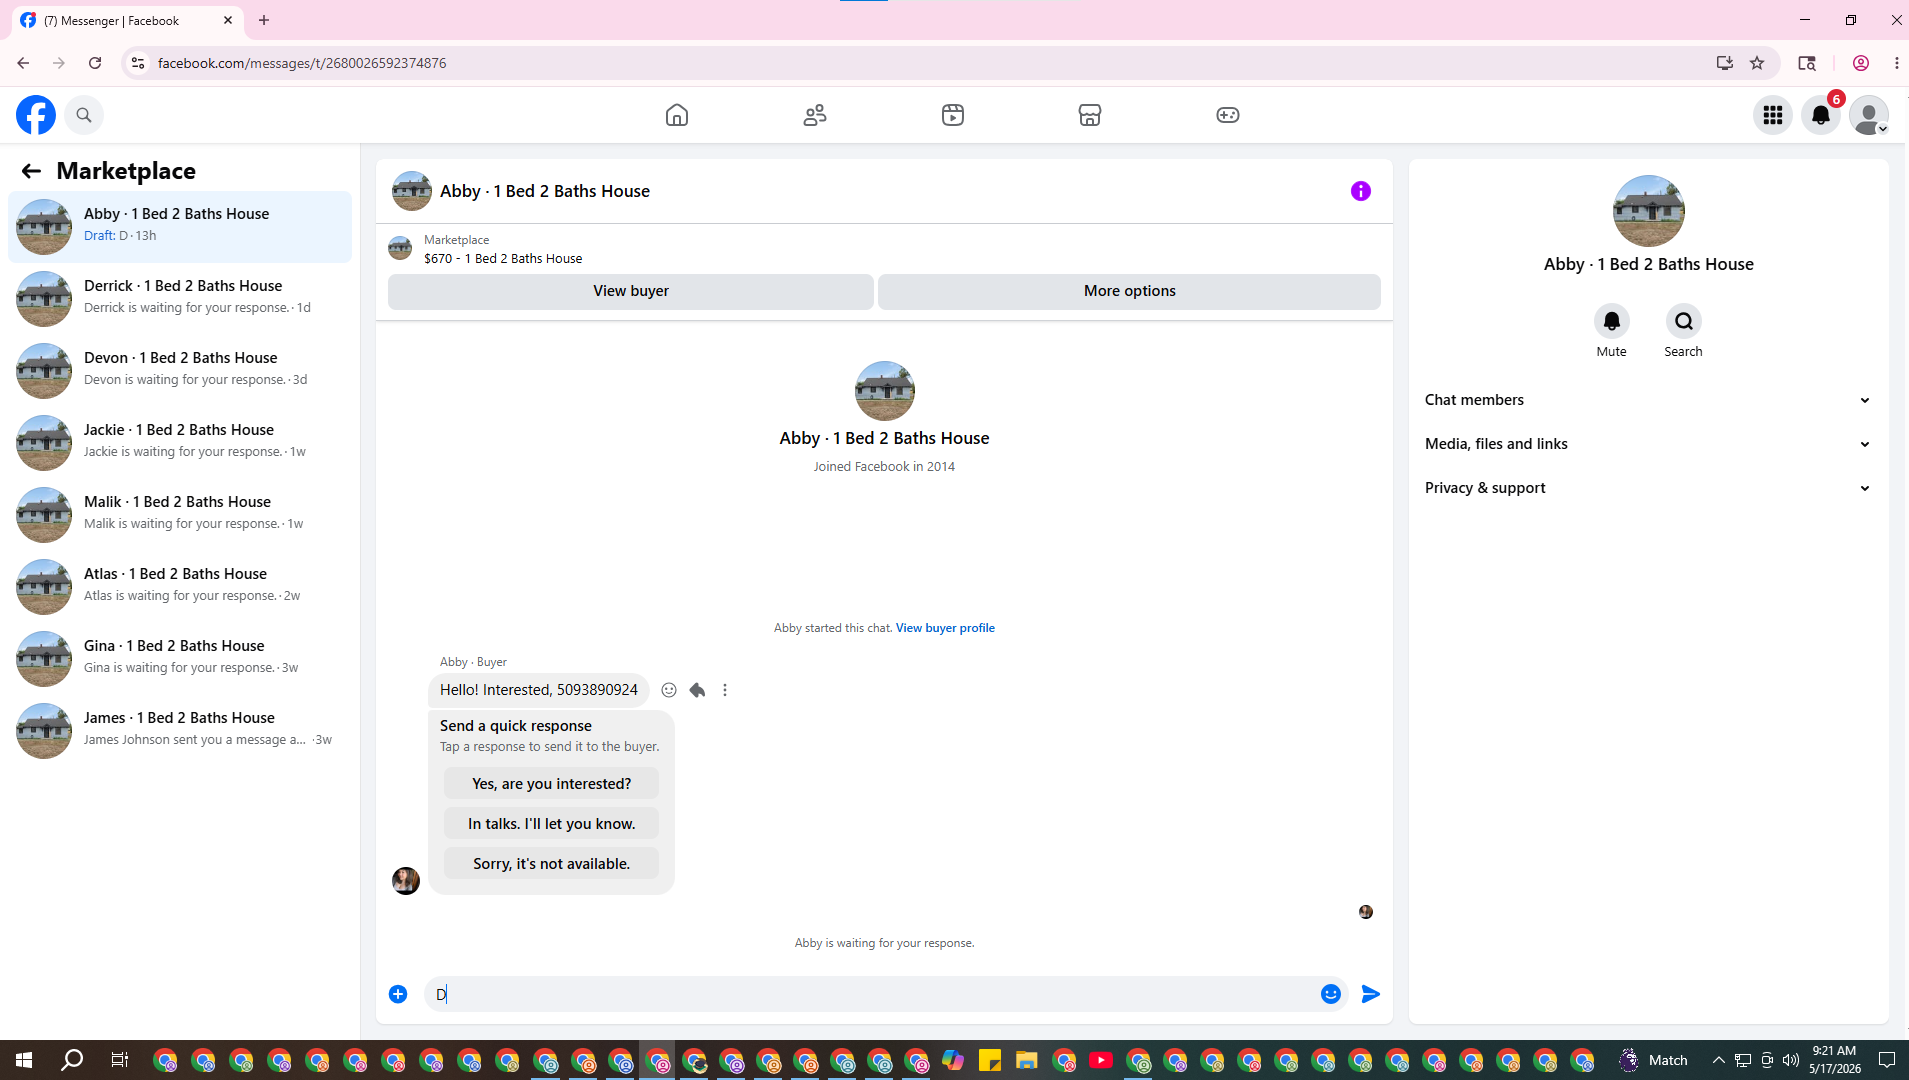Image resolution: width=1909 pixels, height=1080 pixels.
Task: Toggle the purple conversation information icon
Action: 1361,191
